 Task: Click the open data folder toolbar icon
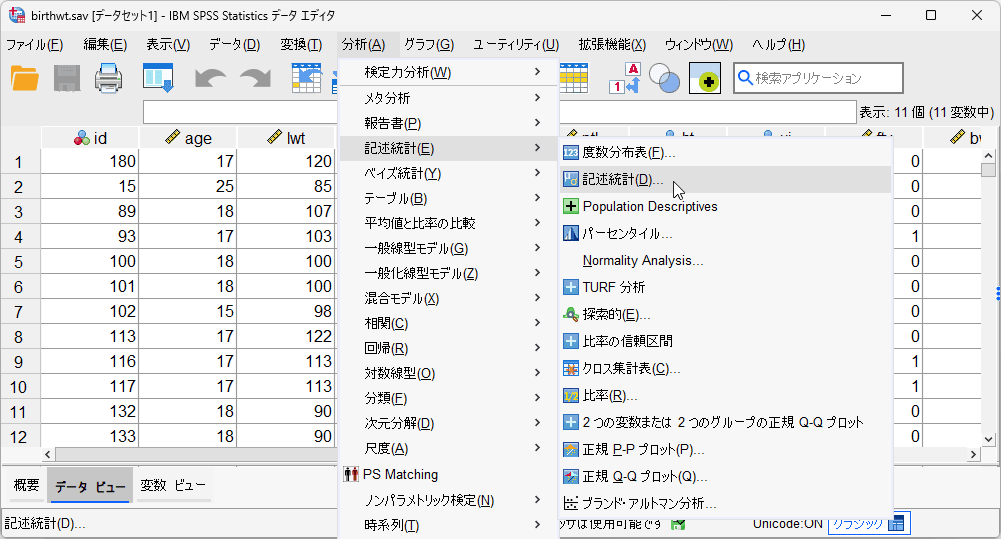[x=25, y=79]
